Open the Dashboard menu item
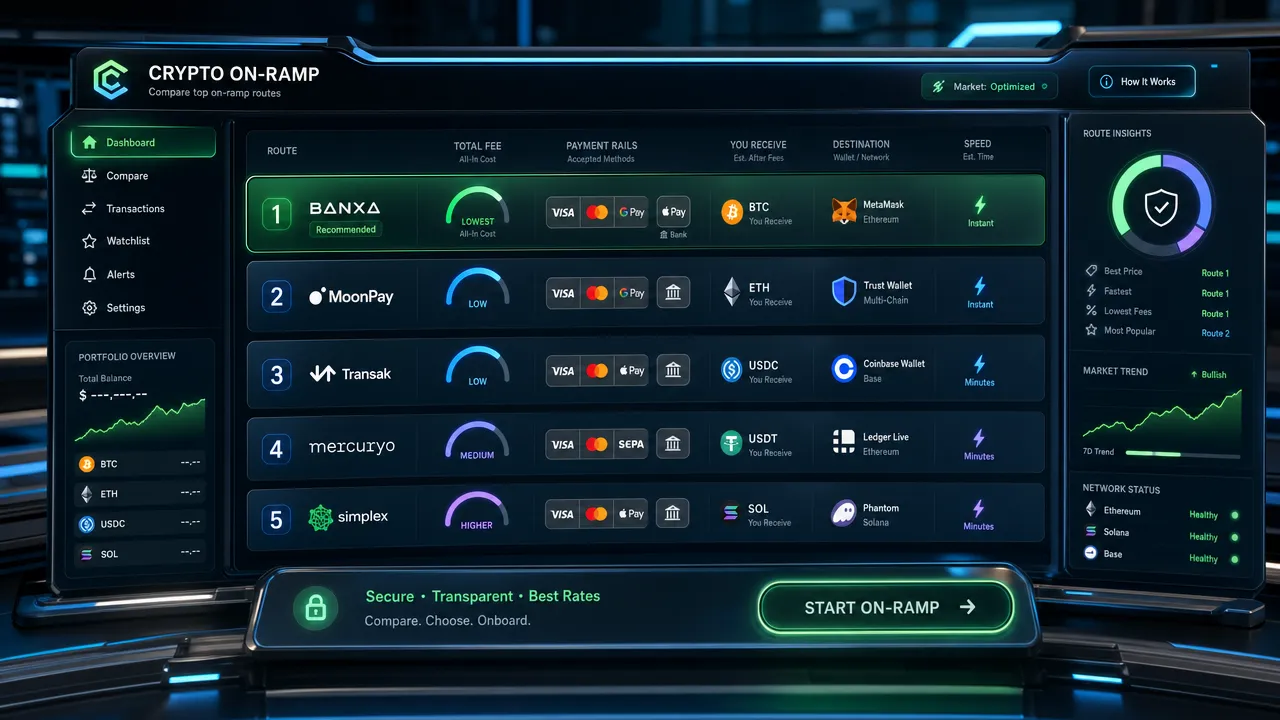The height and width of the screenshot is (720, 1280). [x=143, y=142]
